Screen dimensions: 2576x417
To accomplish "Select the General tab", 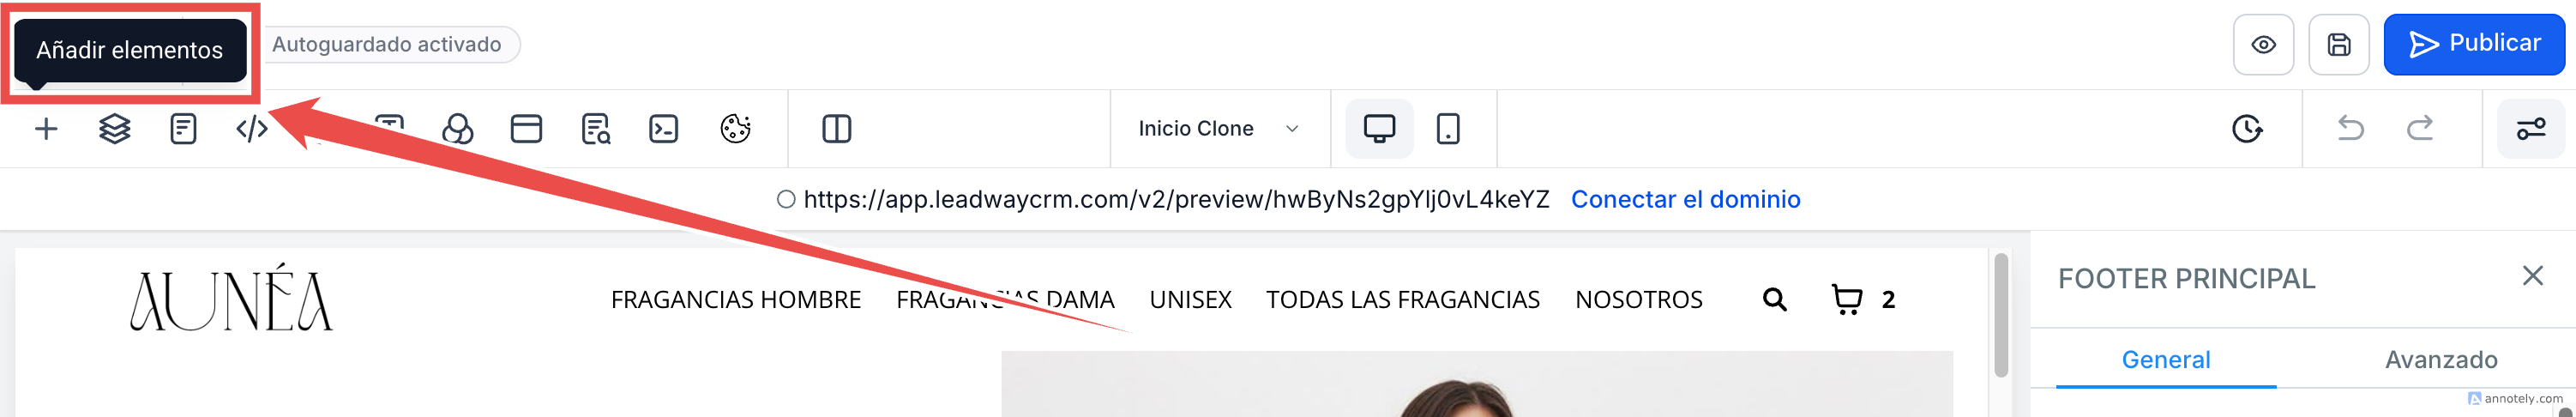I will click(x=2166, y=360).
